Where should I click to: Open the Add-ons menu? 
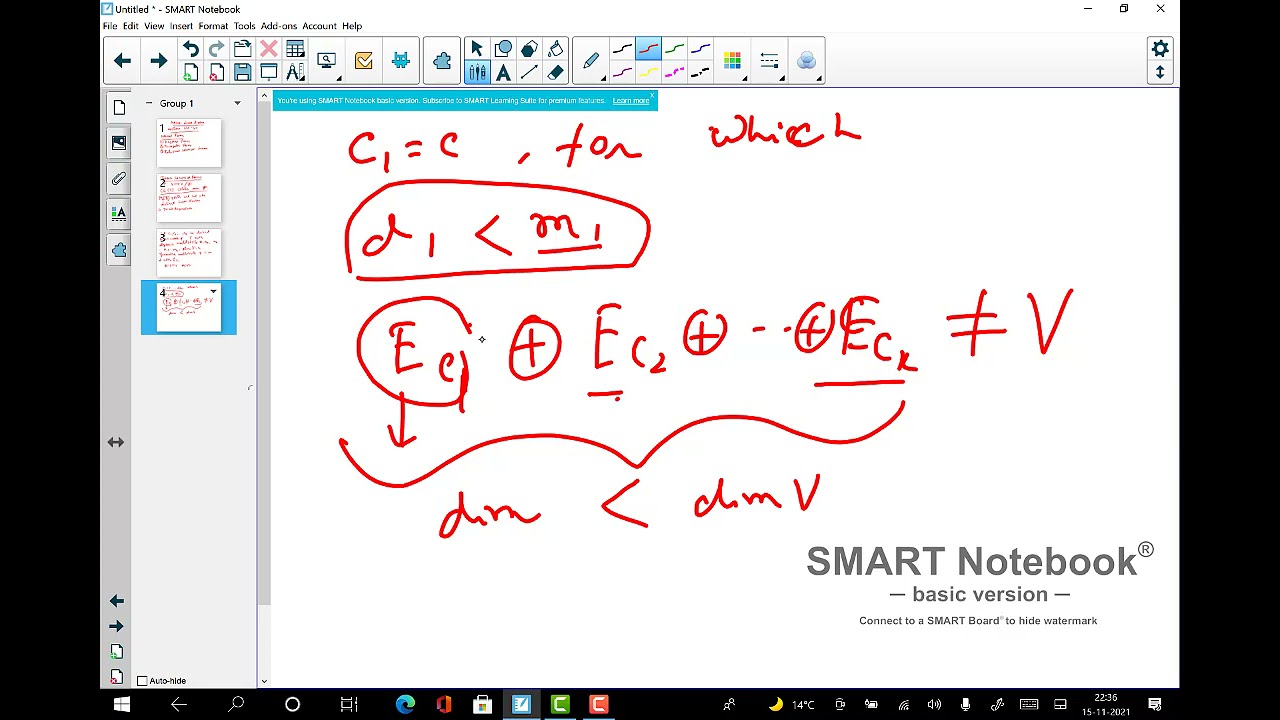click(279, 26)
